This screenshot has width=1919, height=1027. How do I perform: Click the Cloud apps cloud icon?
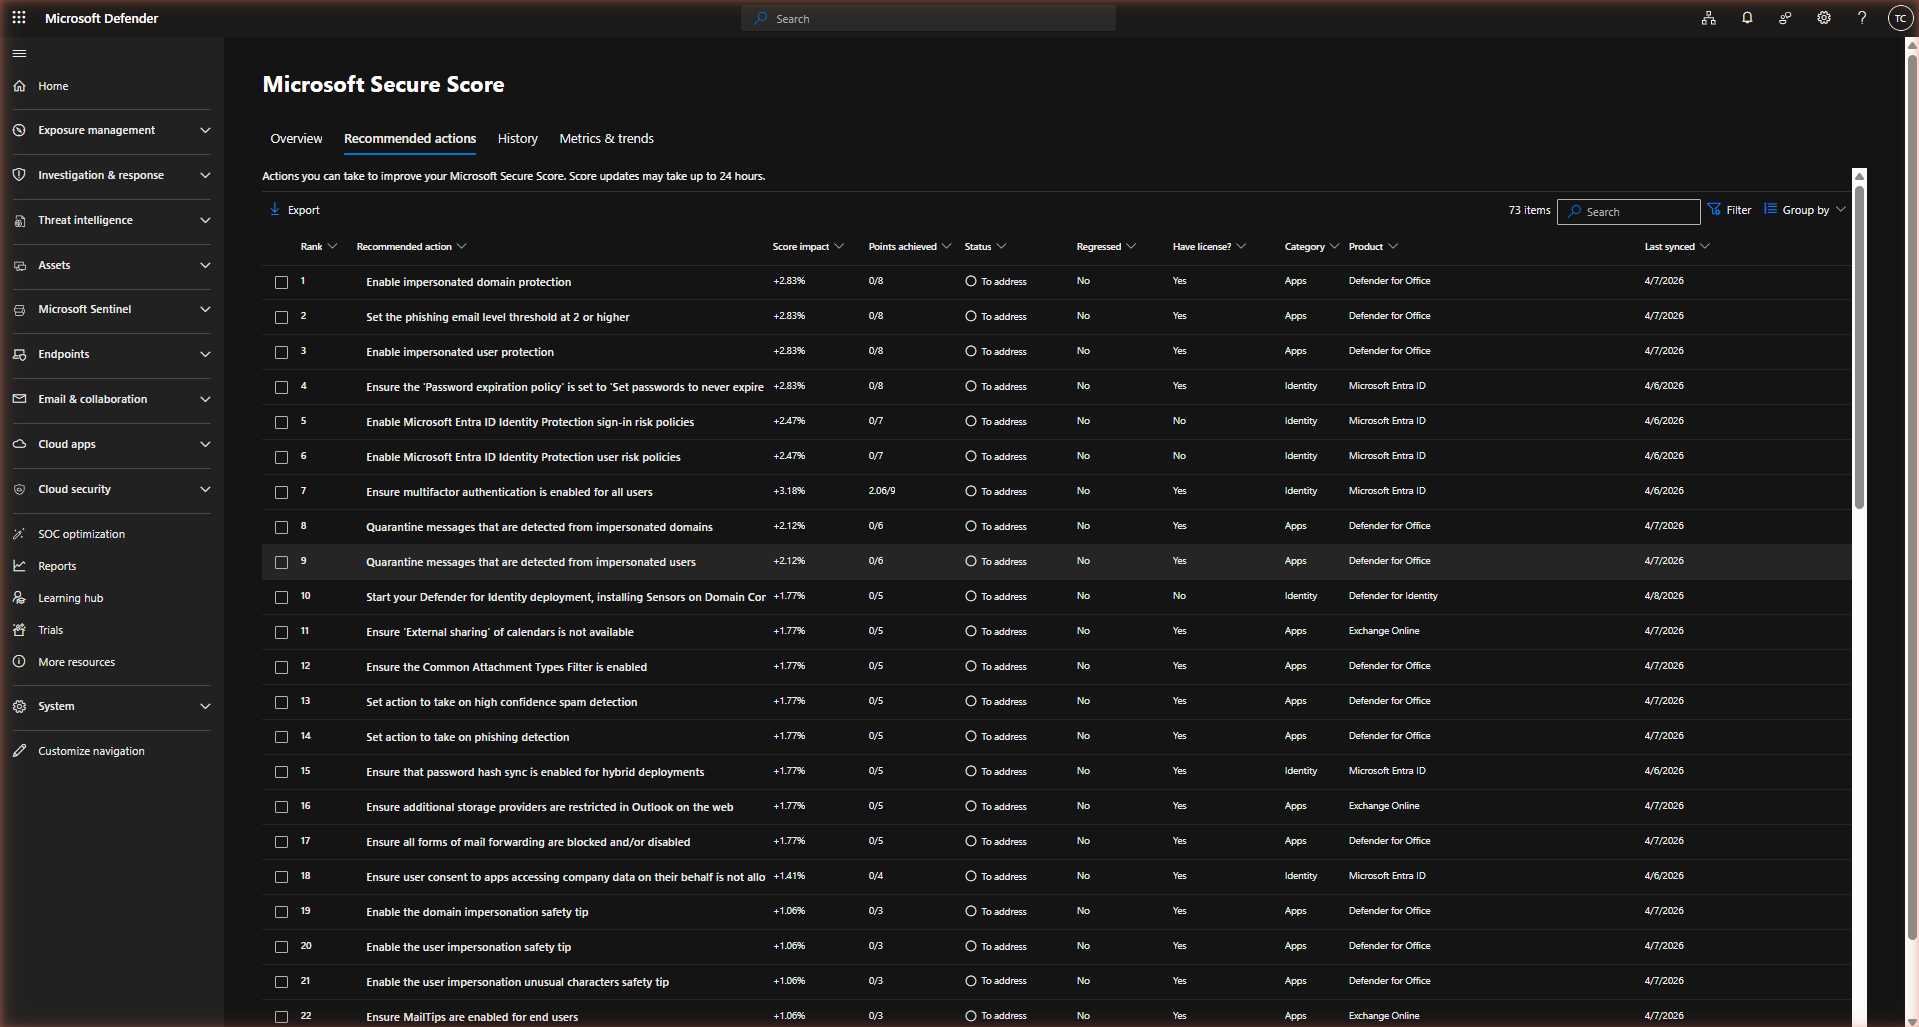pos(19,444)
